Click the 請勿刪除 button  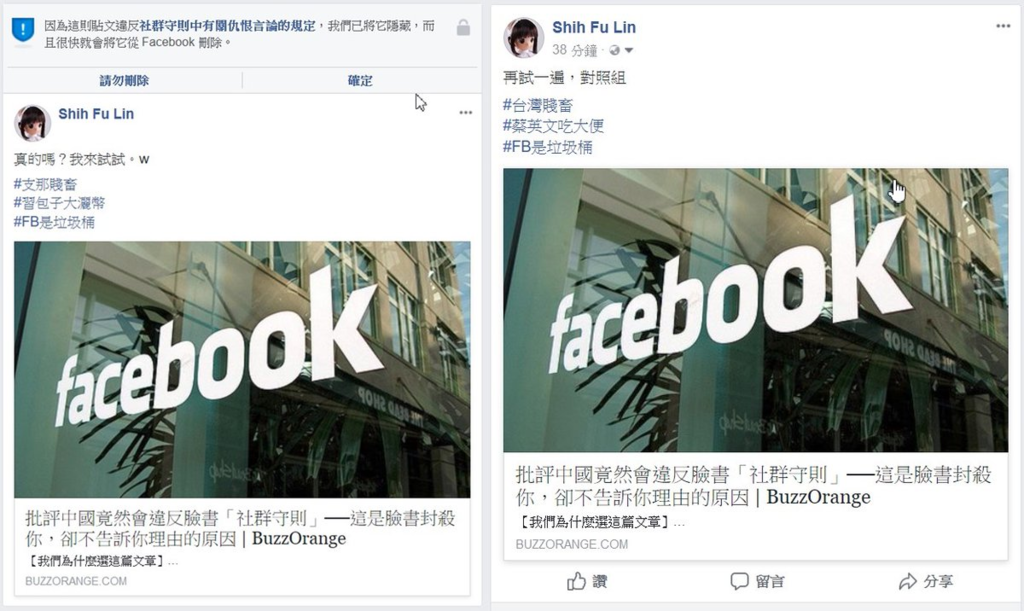pyautogui.click(x=124, y=80)
